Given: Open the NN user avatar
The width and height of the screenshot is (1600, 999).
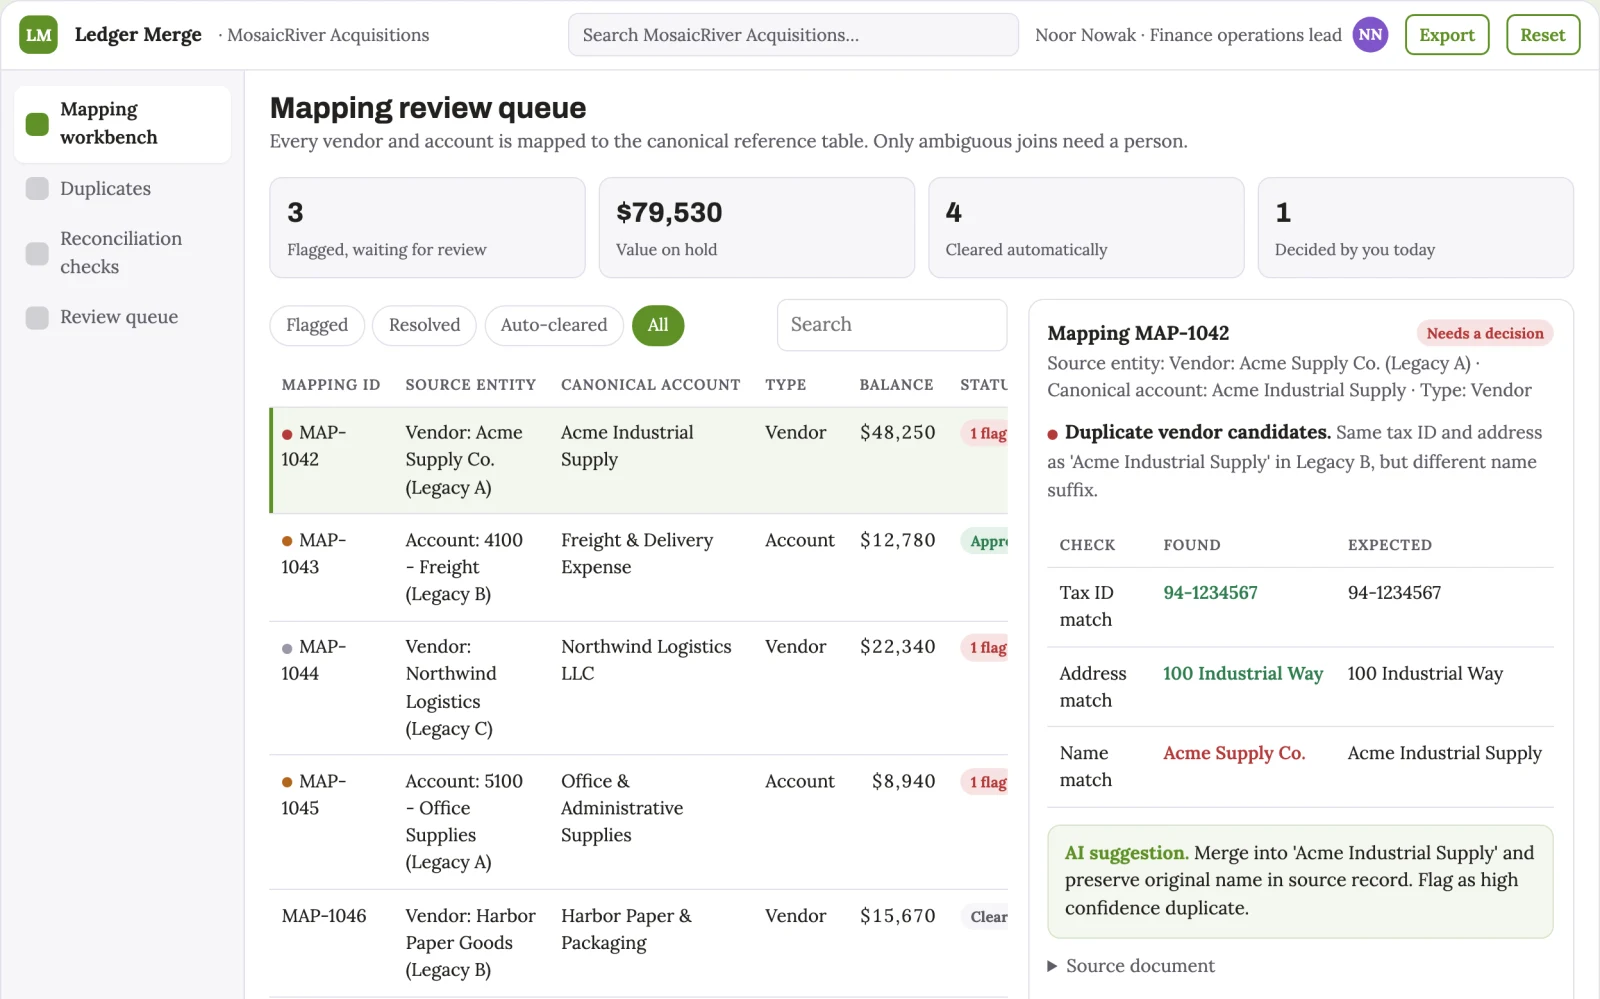Looking at the screenshot, I should [x=1370, y=35].
